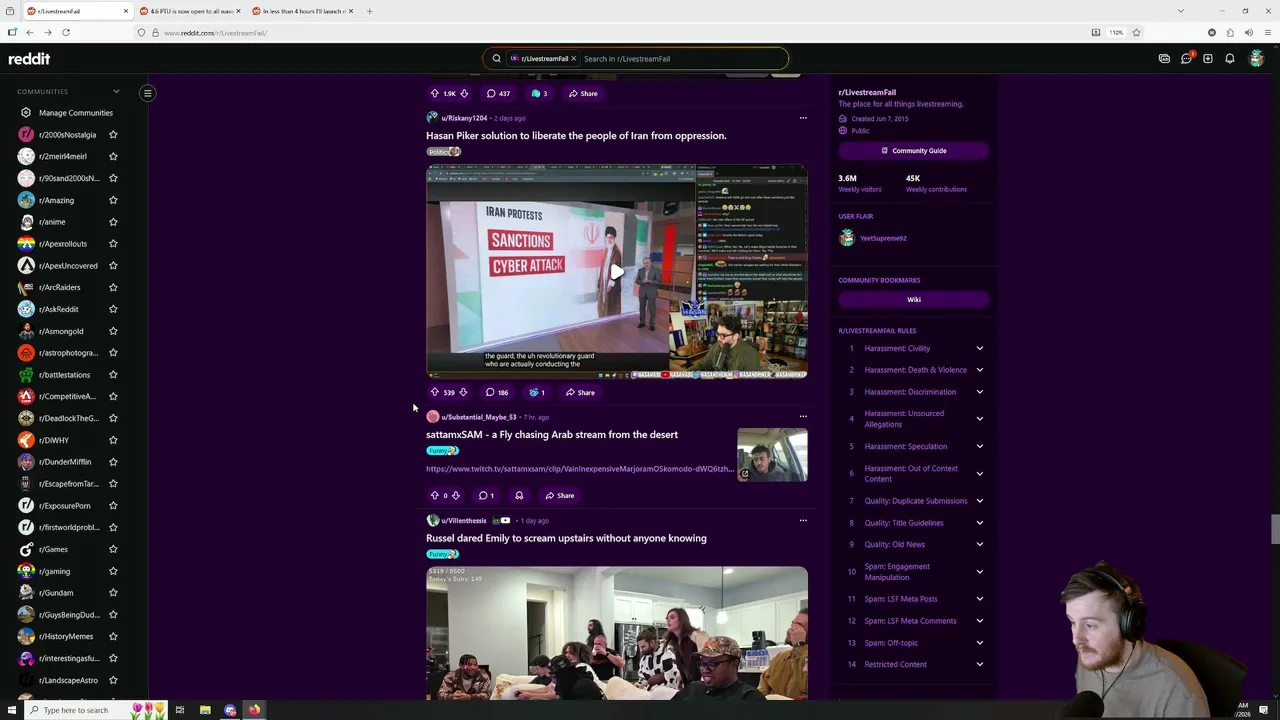Expand rule 12 Spam: LSF Meta Comments
Screen dimensions: 1280x720
coord(979,621)
